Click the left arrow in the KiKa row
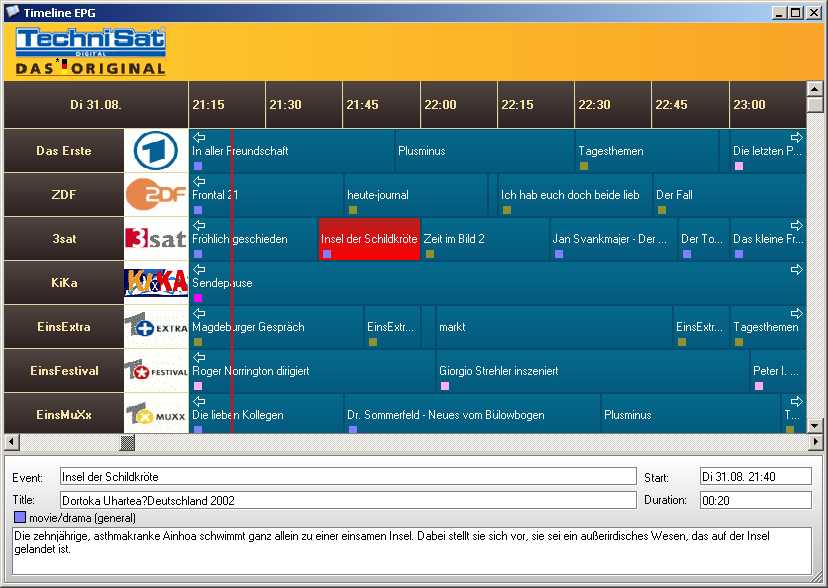This screenshot has height=588, width=828. (x=199, y=269)
